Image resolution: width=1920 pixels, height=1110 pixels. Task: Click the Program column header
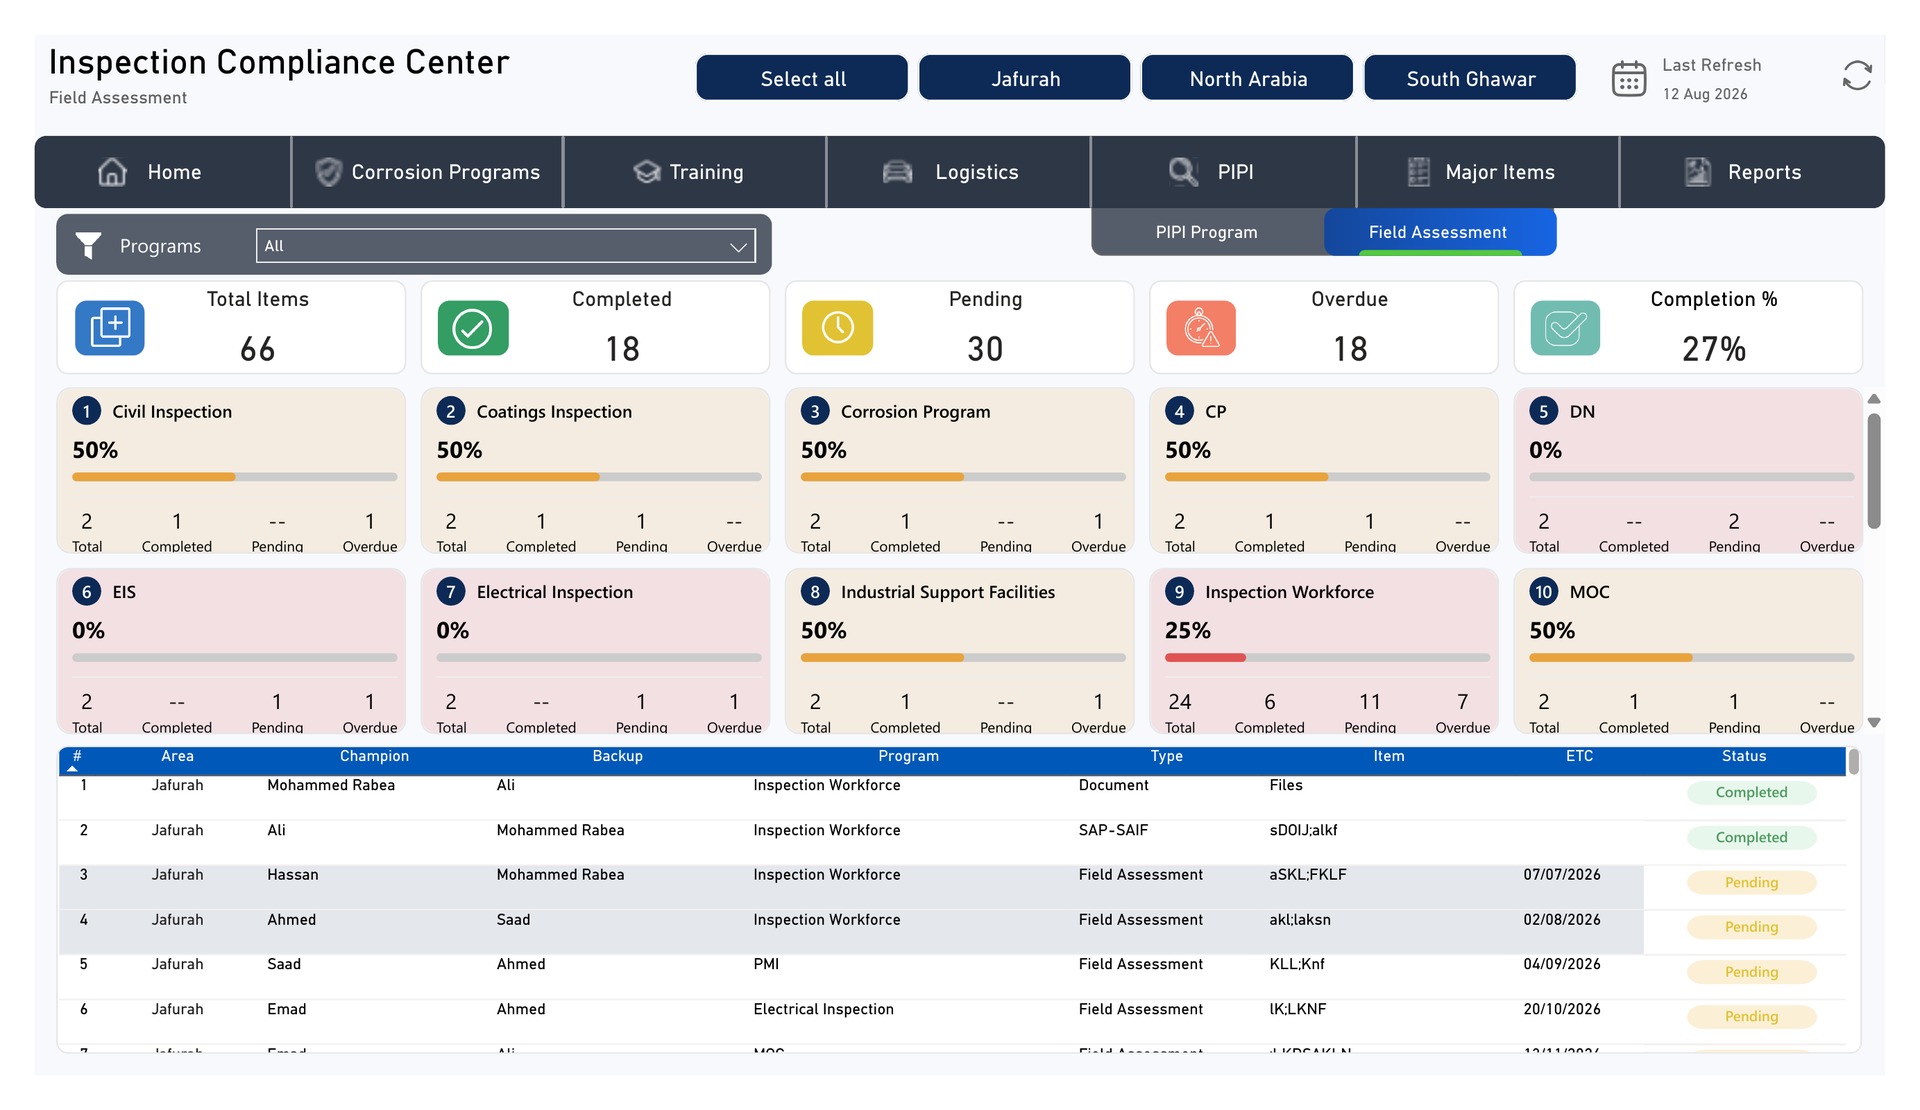click(908, 756)
